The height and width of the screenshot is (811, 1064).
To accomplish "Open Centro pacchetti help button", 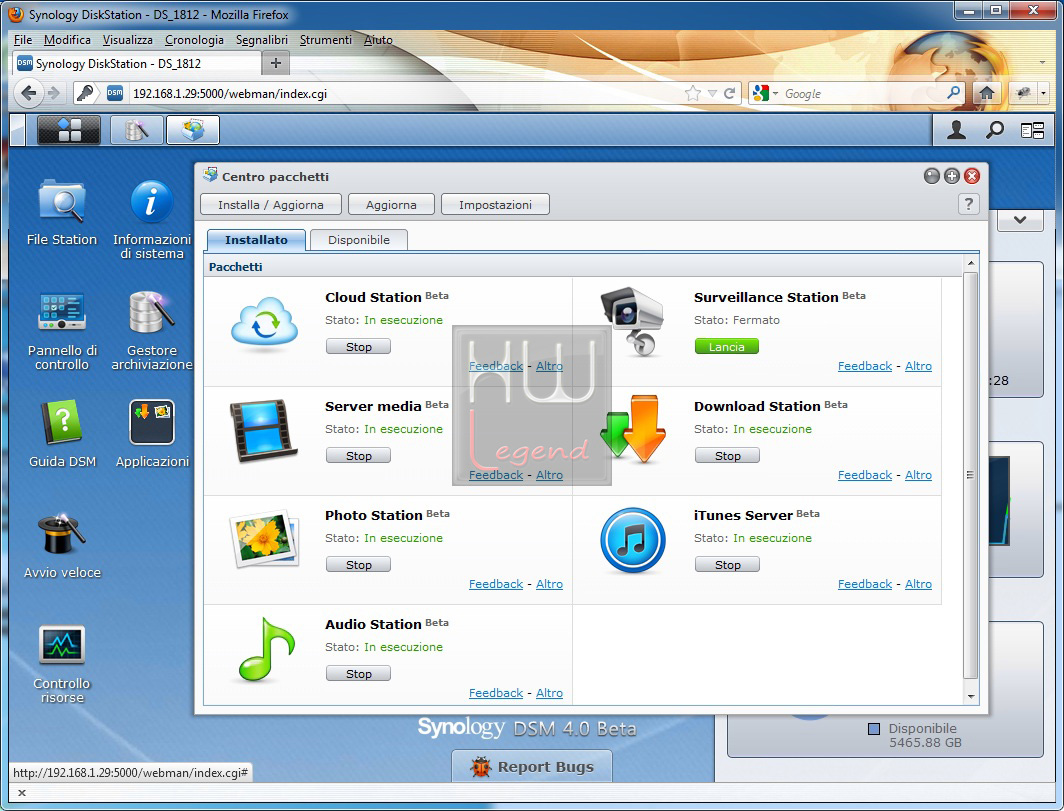I will [968, 204].
